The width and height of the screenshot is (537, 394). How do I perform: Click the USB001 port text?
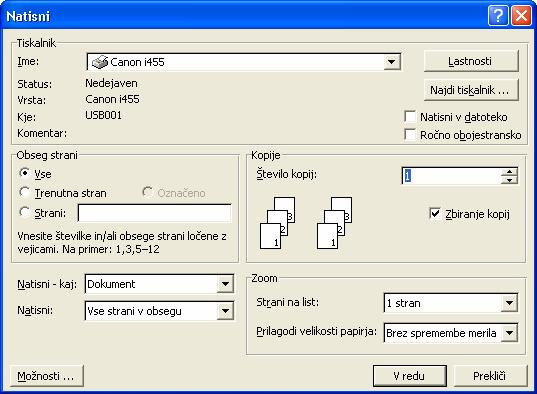pyautogui.click(x=103, y=115)
